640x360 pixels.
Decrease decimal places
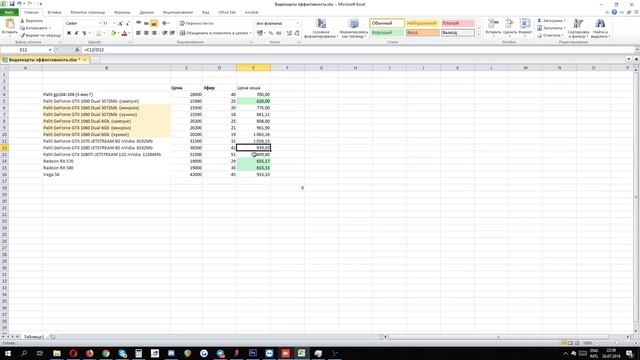click(297, 33)
